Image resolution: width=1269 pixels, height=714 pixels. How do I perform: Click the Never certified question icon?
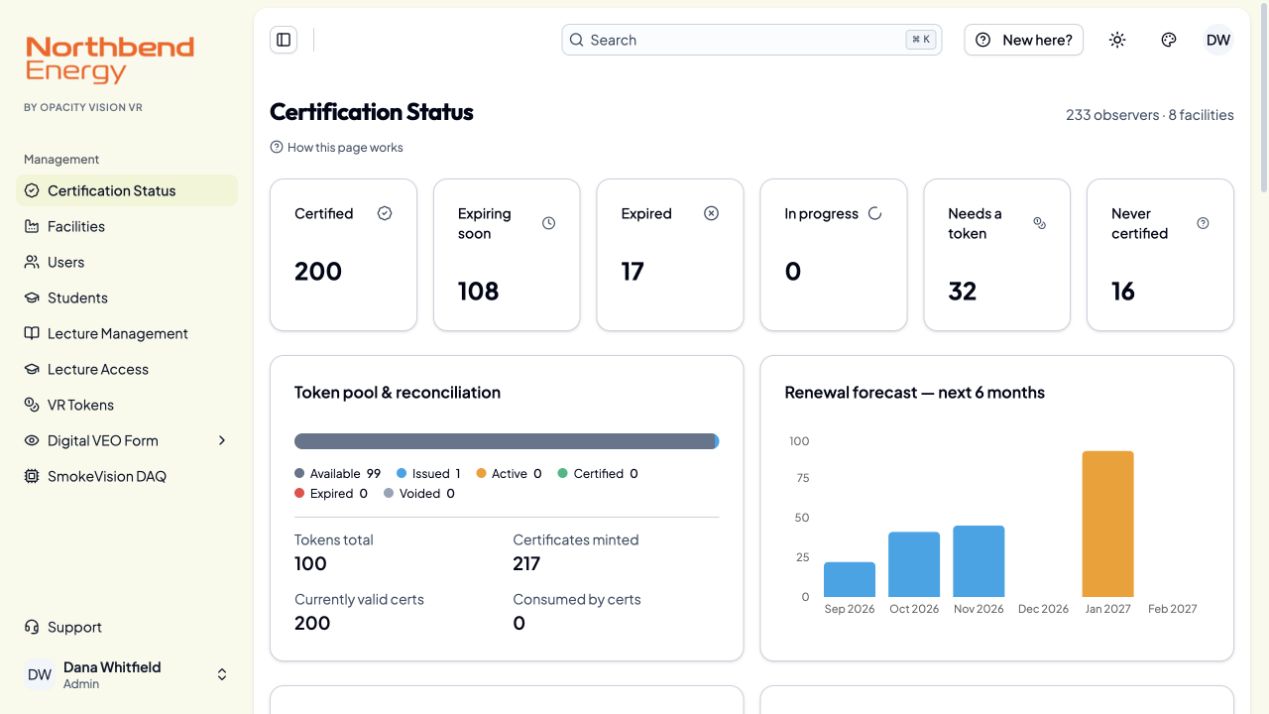[1203, 223]
